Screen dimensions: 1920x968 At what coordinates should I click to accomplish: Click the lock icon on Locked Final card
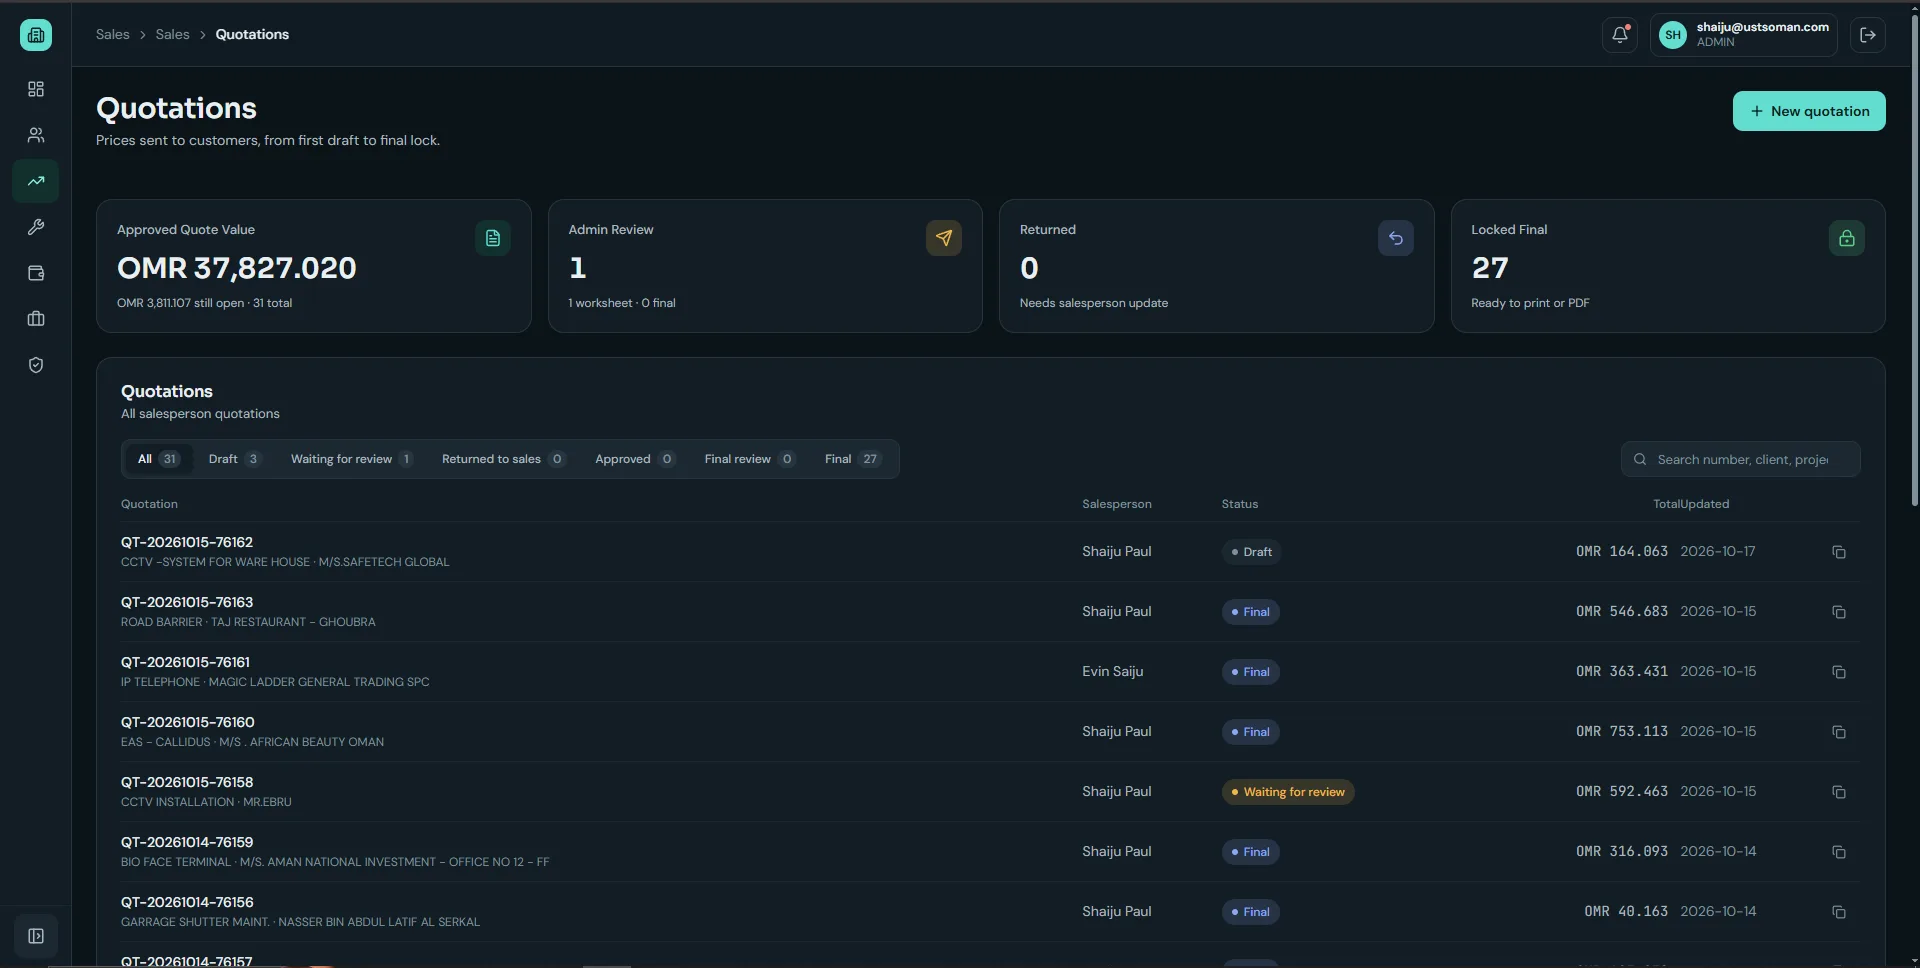(1847, 238)
